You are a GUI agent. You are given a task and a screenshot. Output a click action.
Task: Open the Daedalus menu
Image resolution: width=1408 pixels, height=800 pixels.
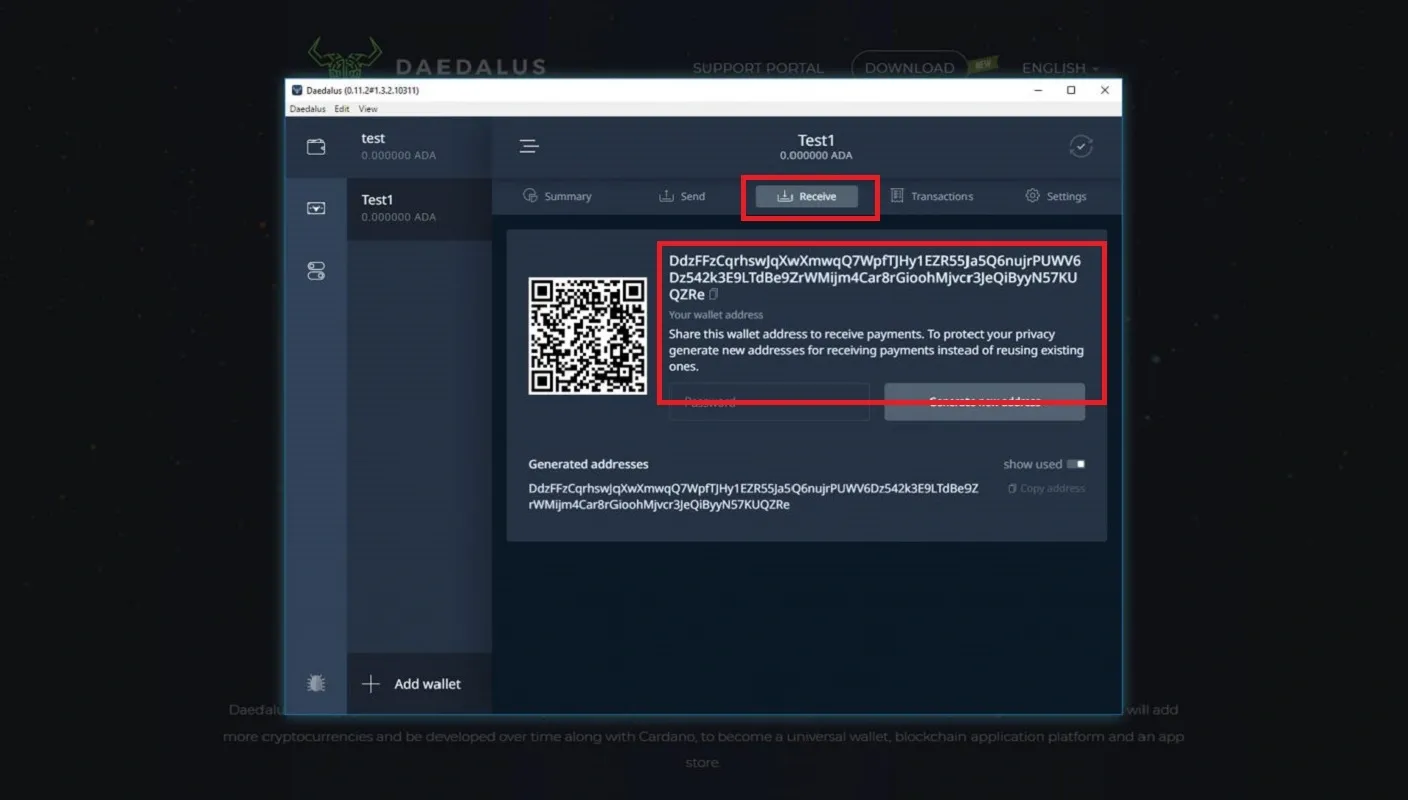[307, 109]
